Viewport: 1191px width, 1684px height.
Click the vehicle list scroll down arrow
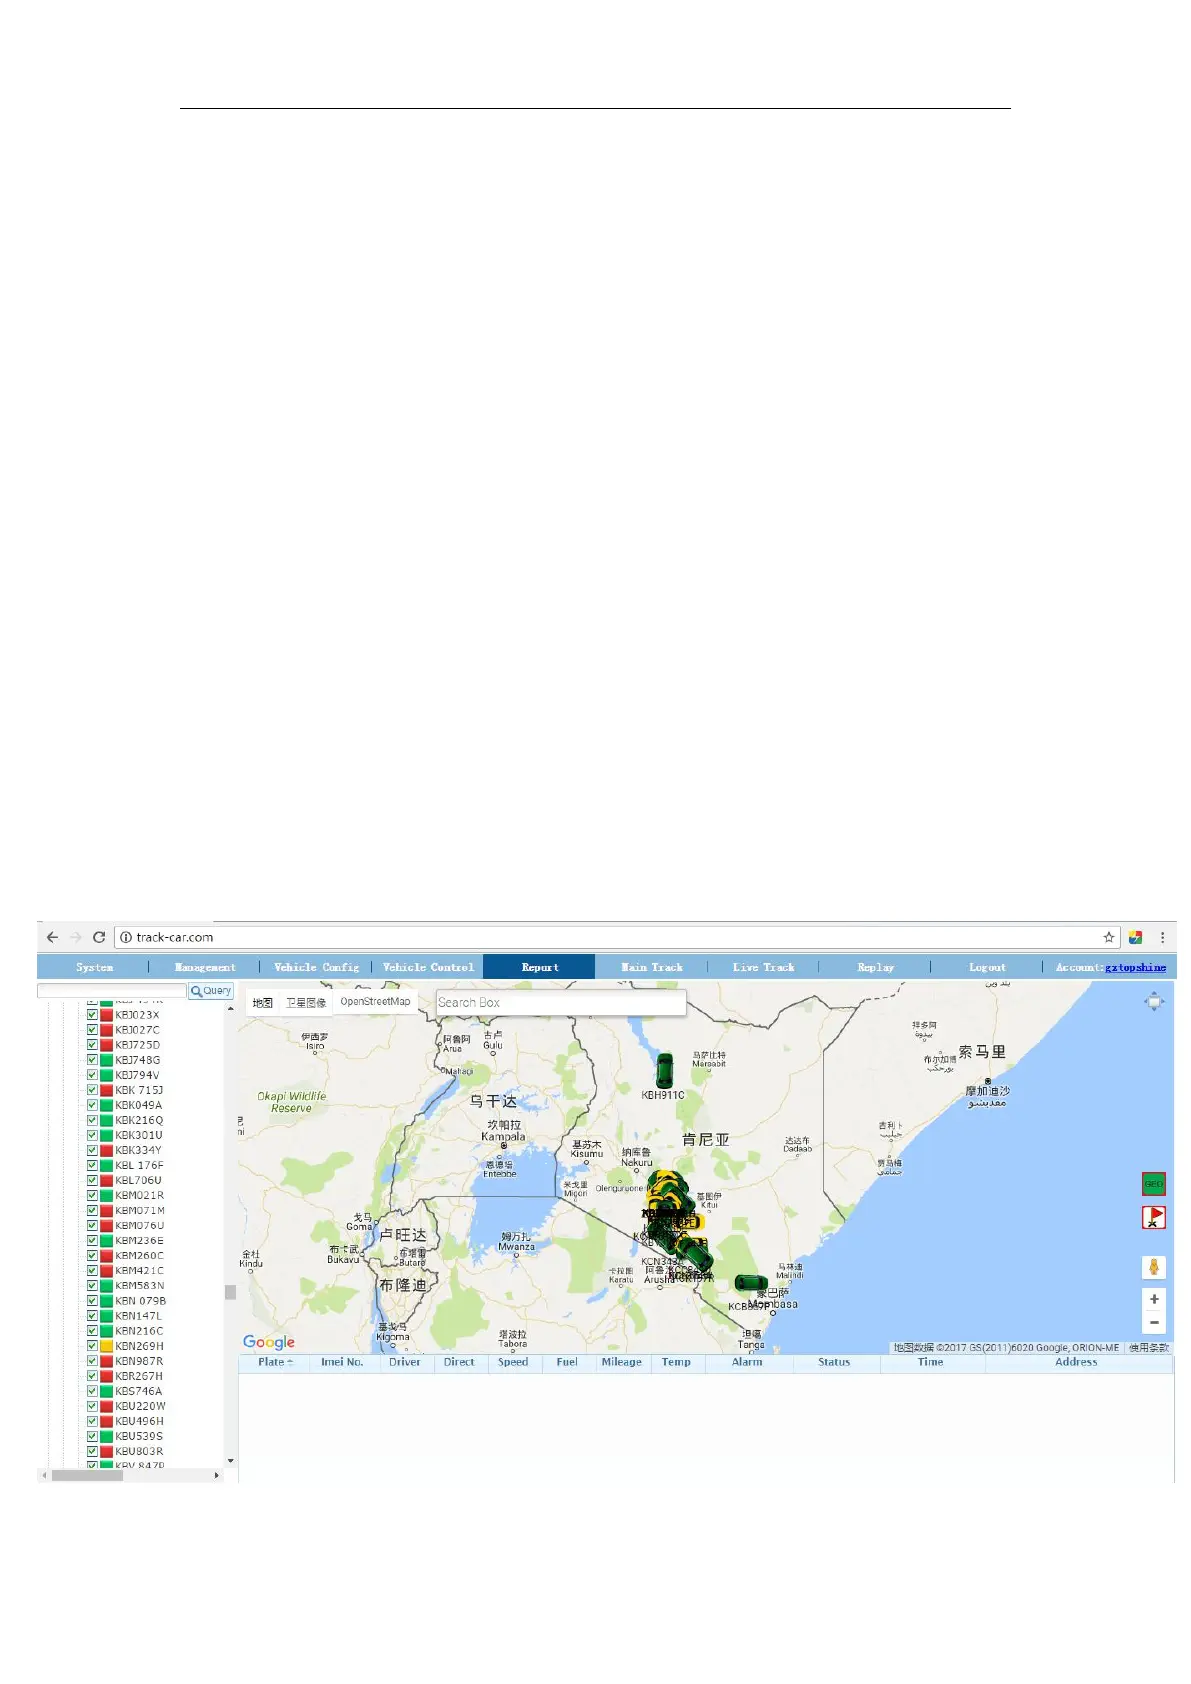point(230,1461)
